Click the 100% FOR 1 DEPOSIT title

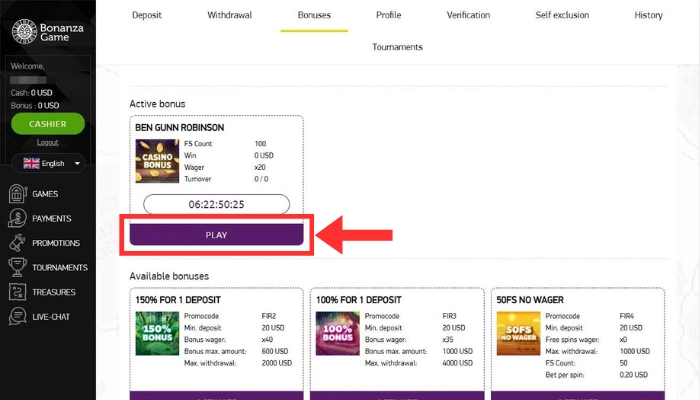[x=359, y=300]
